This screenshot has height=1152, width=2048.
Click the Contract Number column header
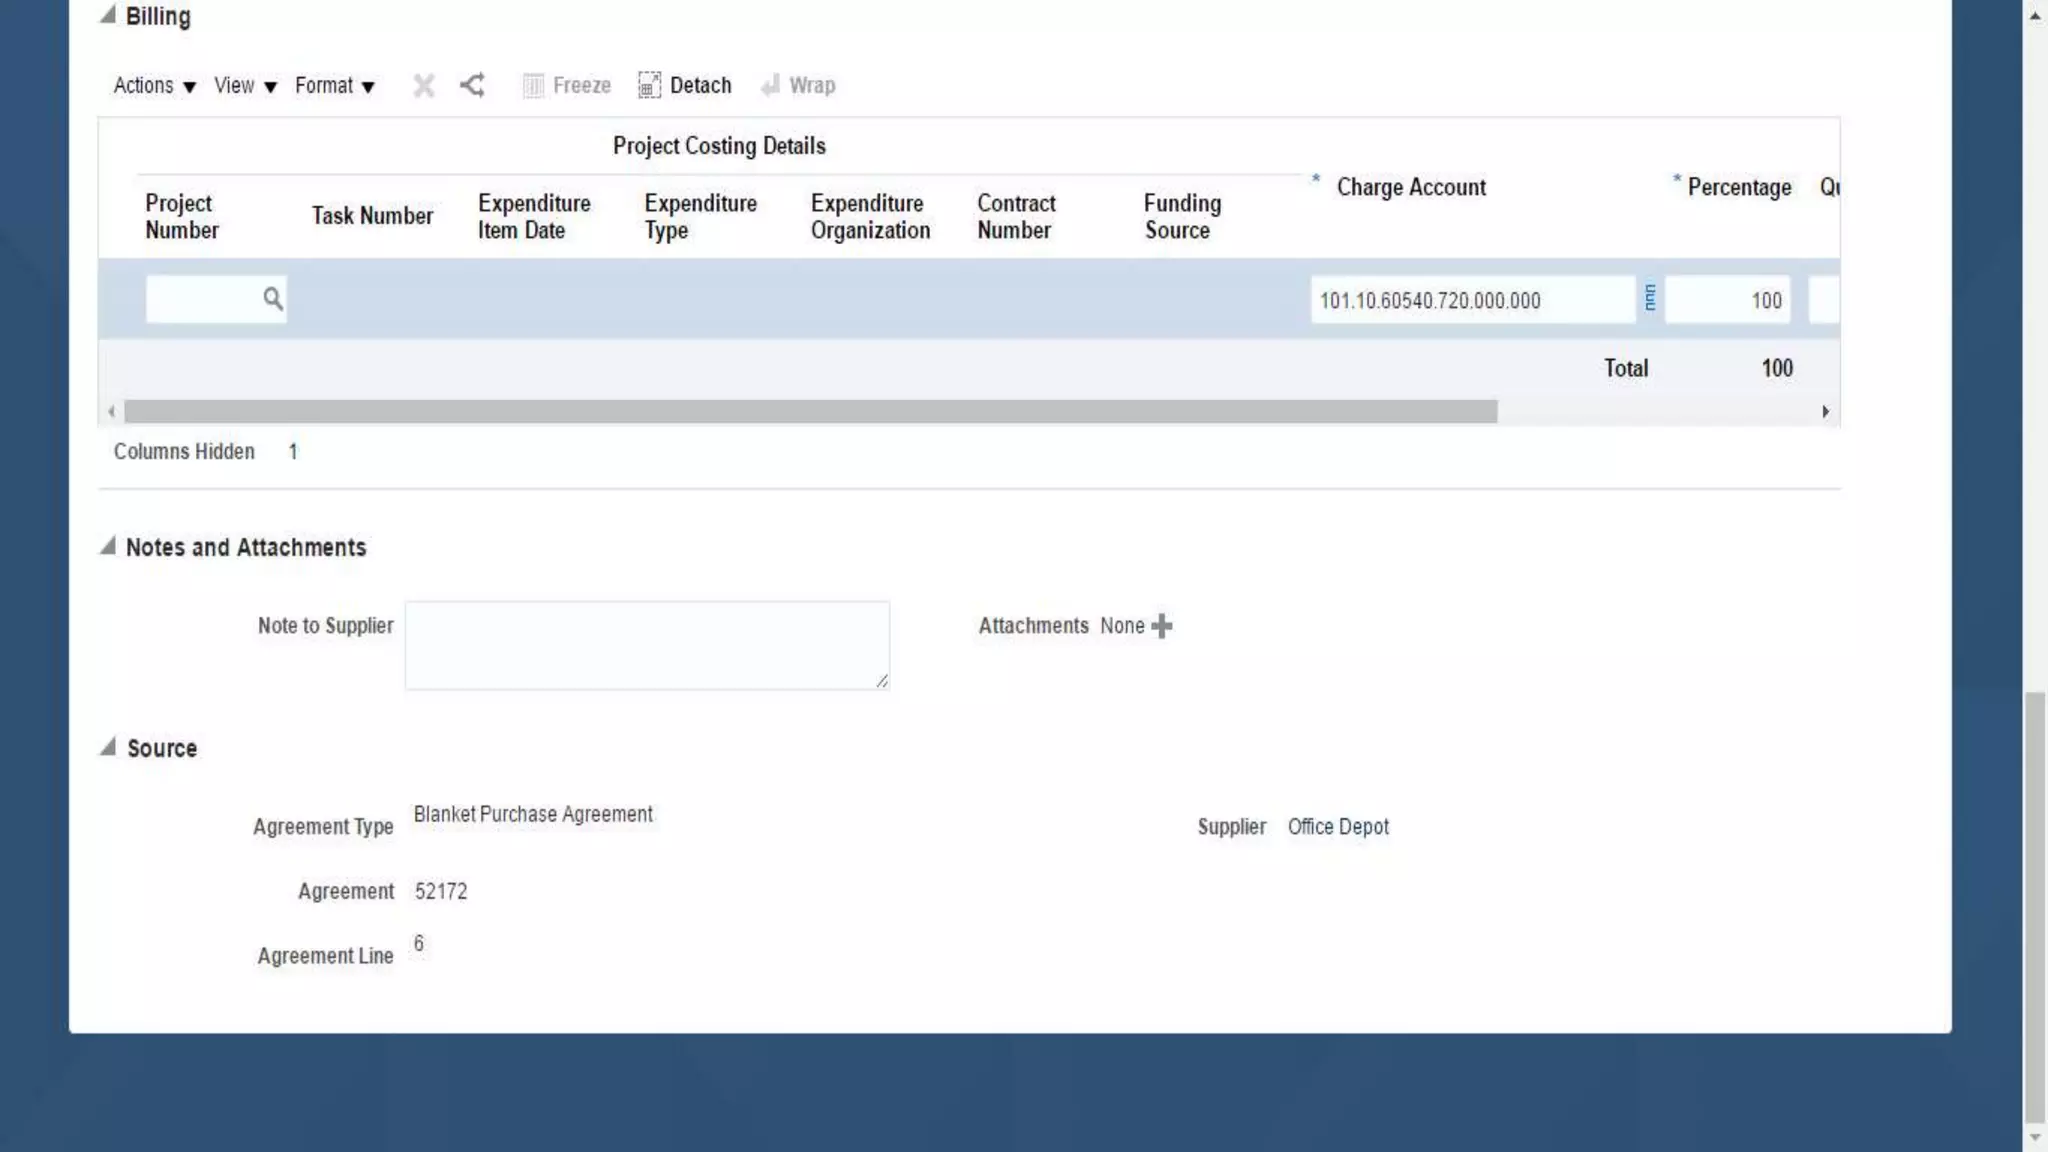click(1016, 216)
